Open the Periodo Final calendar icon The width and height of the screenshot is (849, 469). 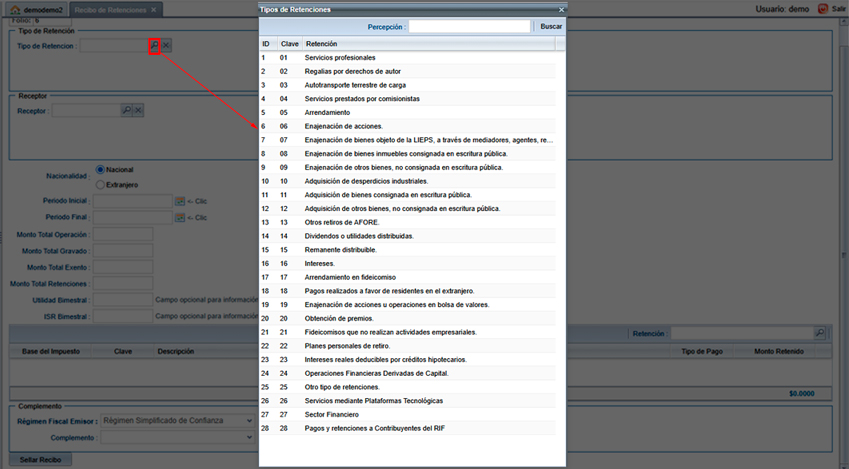(180, 217)
